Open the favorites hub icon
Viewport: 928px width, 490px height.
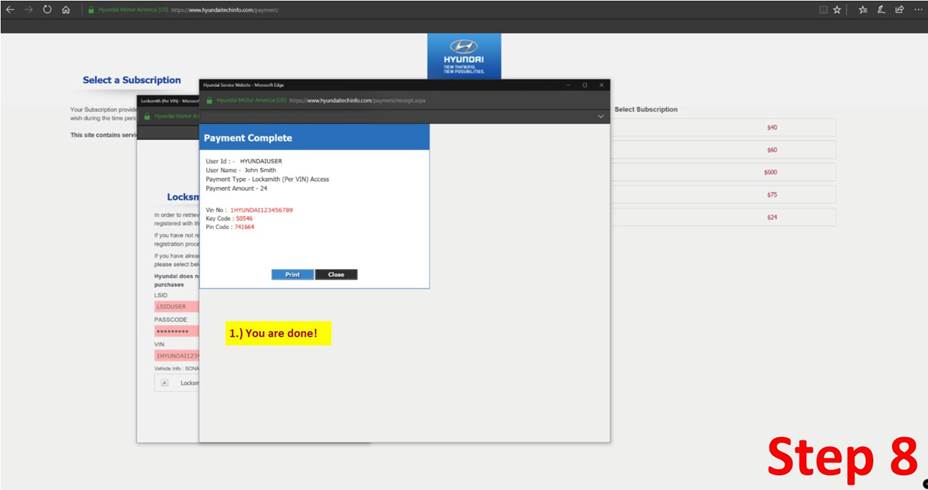[863, 9]
